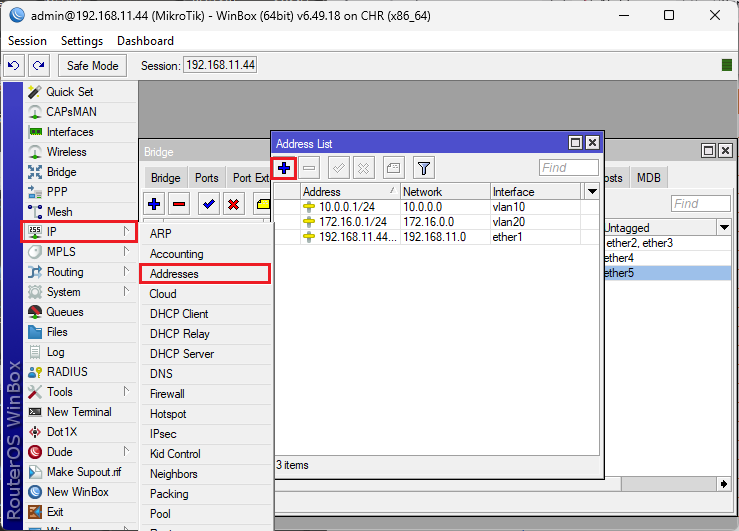The height and width of the screenshot is (531, 739).
Task: Click the Undo arrow in top toolbar
Action: pos(14,65)
